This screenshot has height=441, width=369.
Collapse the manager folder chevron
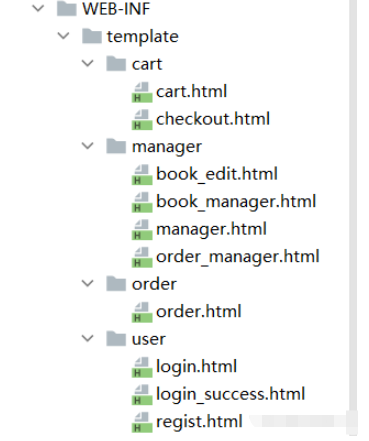point(88,146)
